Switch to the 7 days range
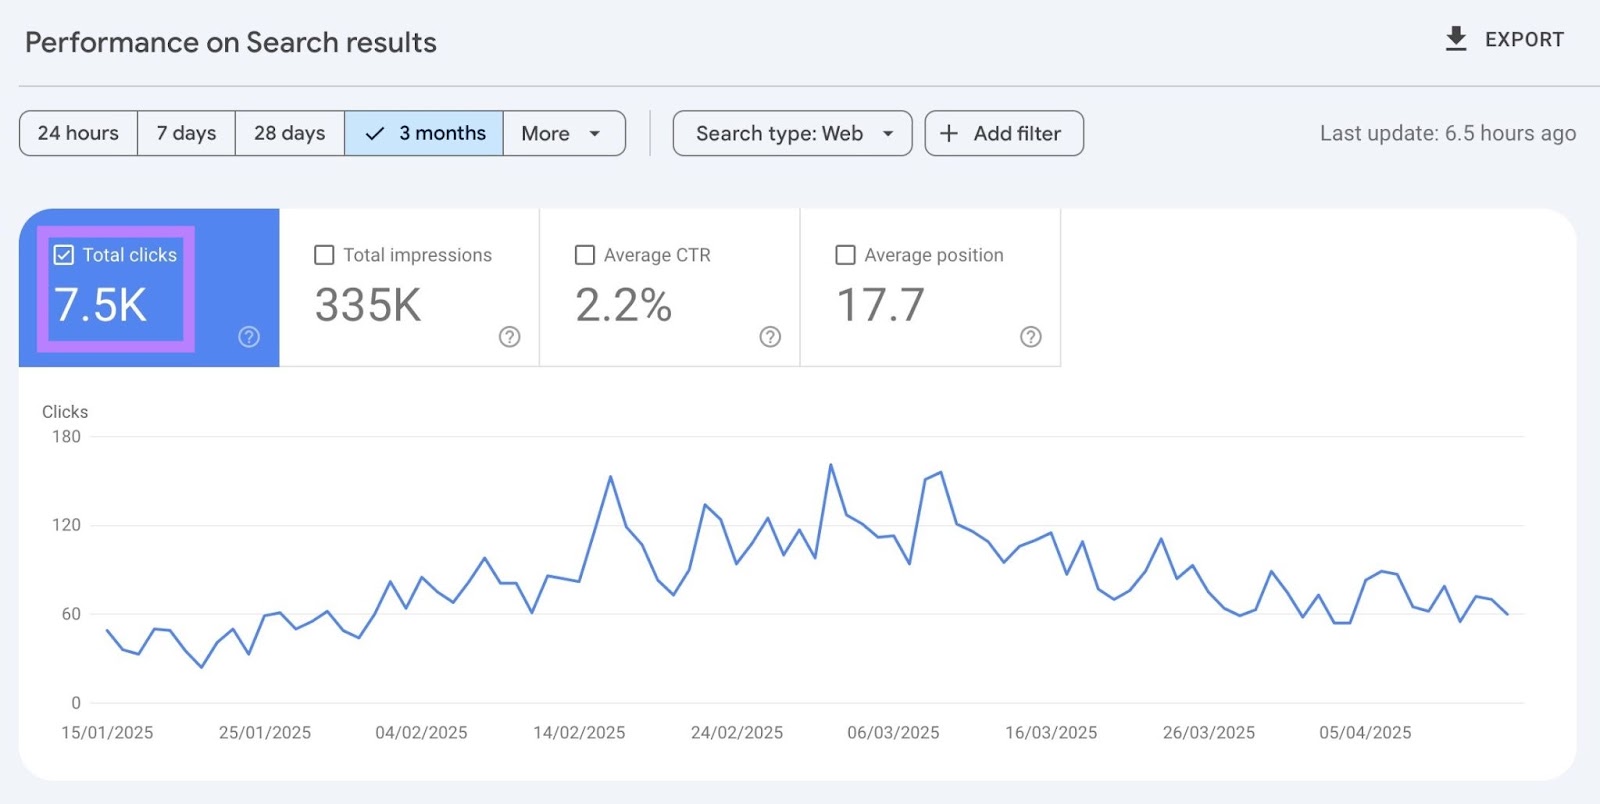Image resolution: width=1600 pixels, height=804 pixels. point(186,133)
